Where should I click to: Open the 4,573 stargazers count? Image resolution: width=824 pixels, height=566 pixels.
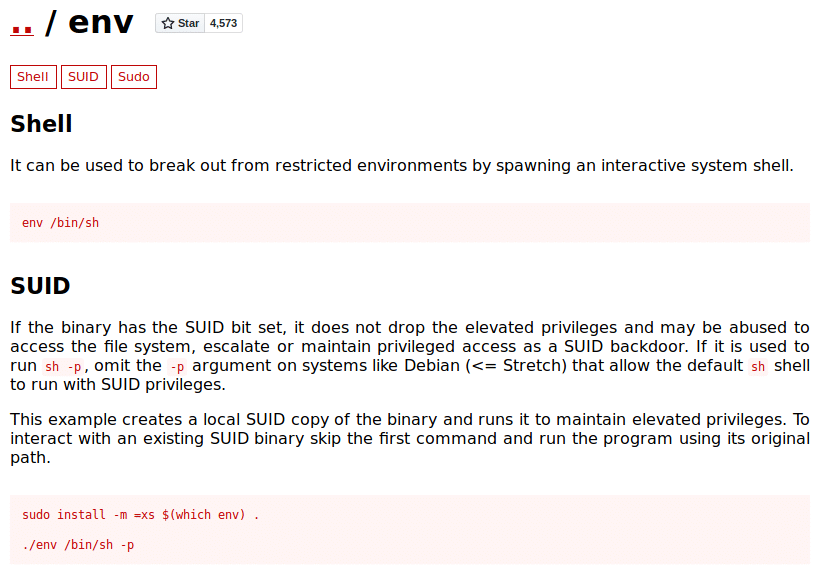[x=223, y=23]
